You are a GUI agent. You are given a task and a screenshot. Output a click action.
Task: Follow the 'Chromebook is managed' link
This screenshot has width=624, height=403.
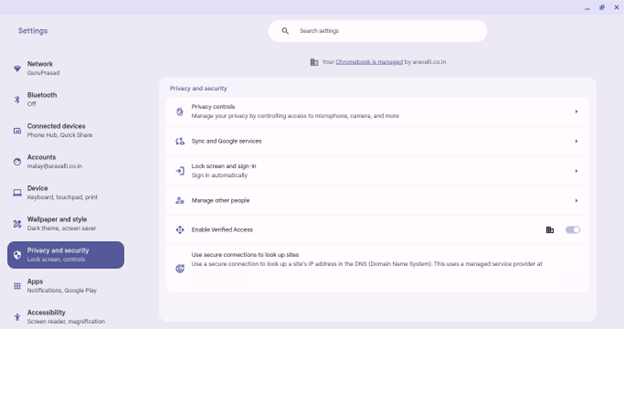(x=369, y=62)
